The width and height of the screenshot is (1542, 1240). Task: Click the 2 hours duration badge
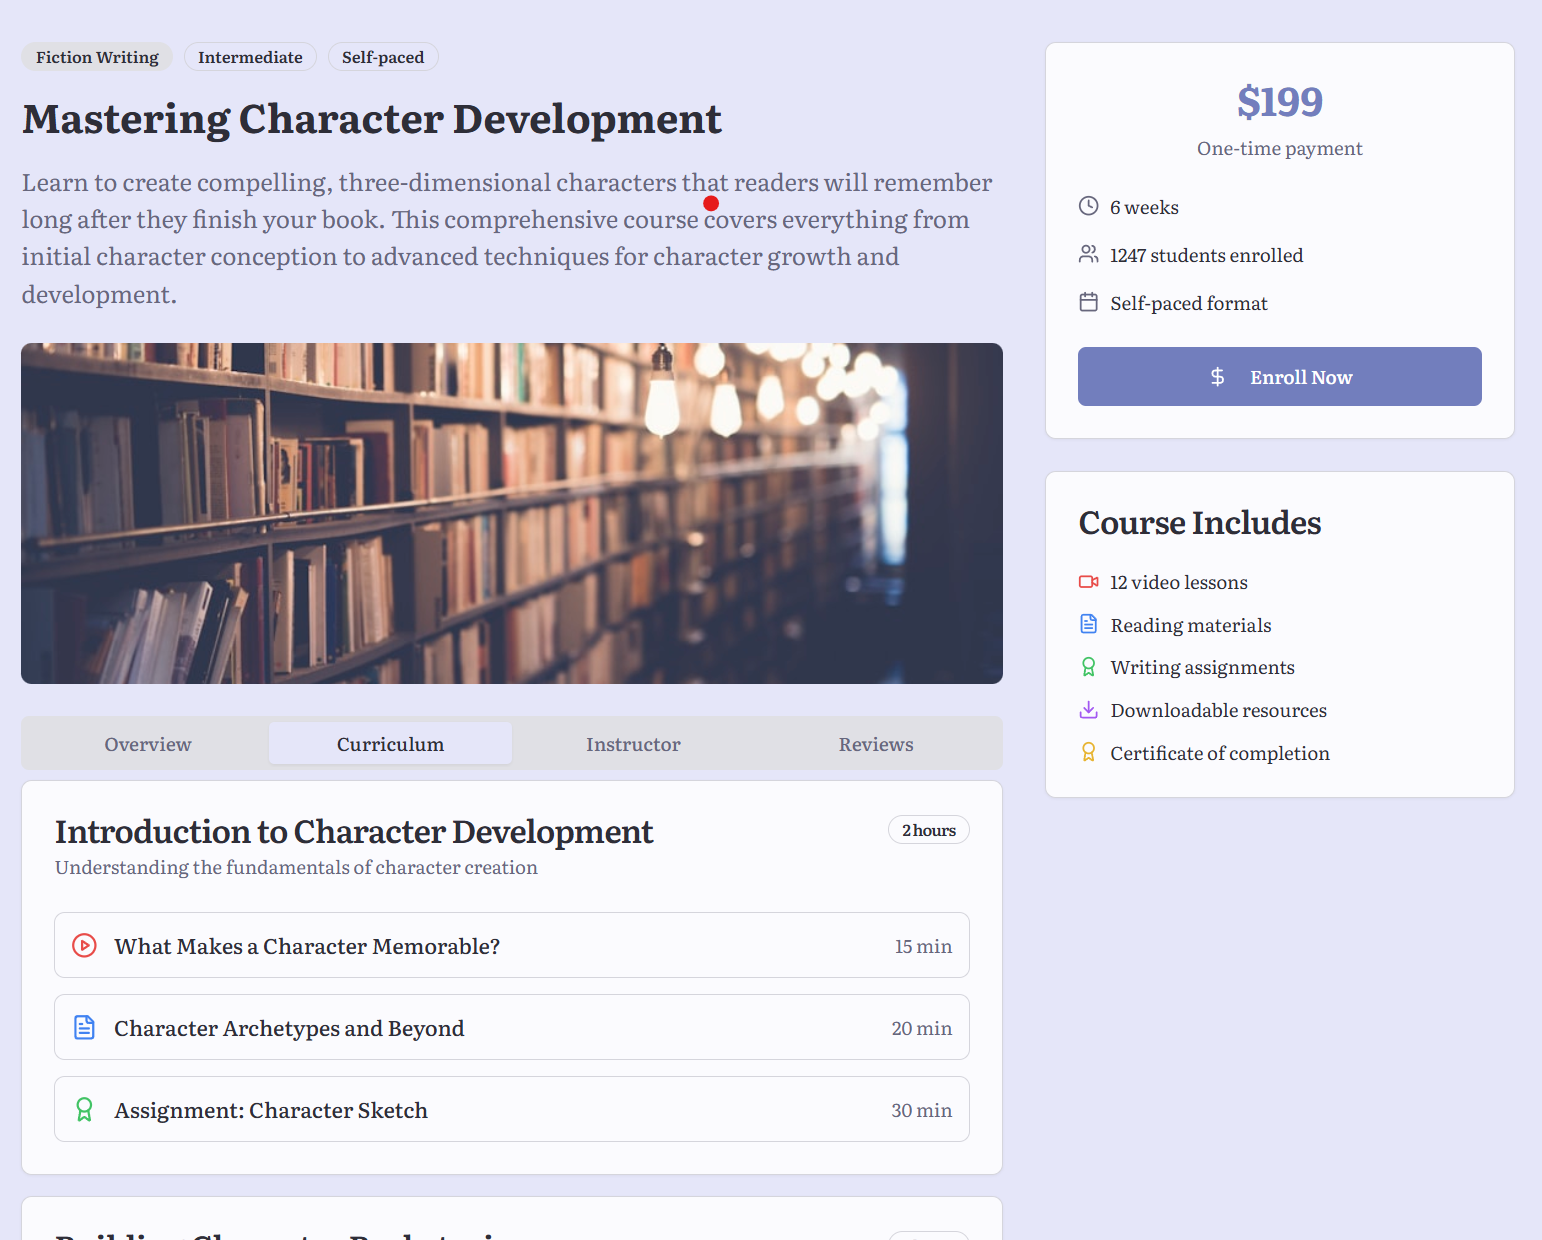coord(928,830)
